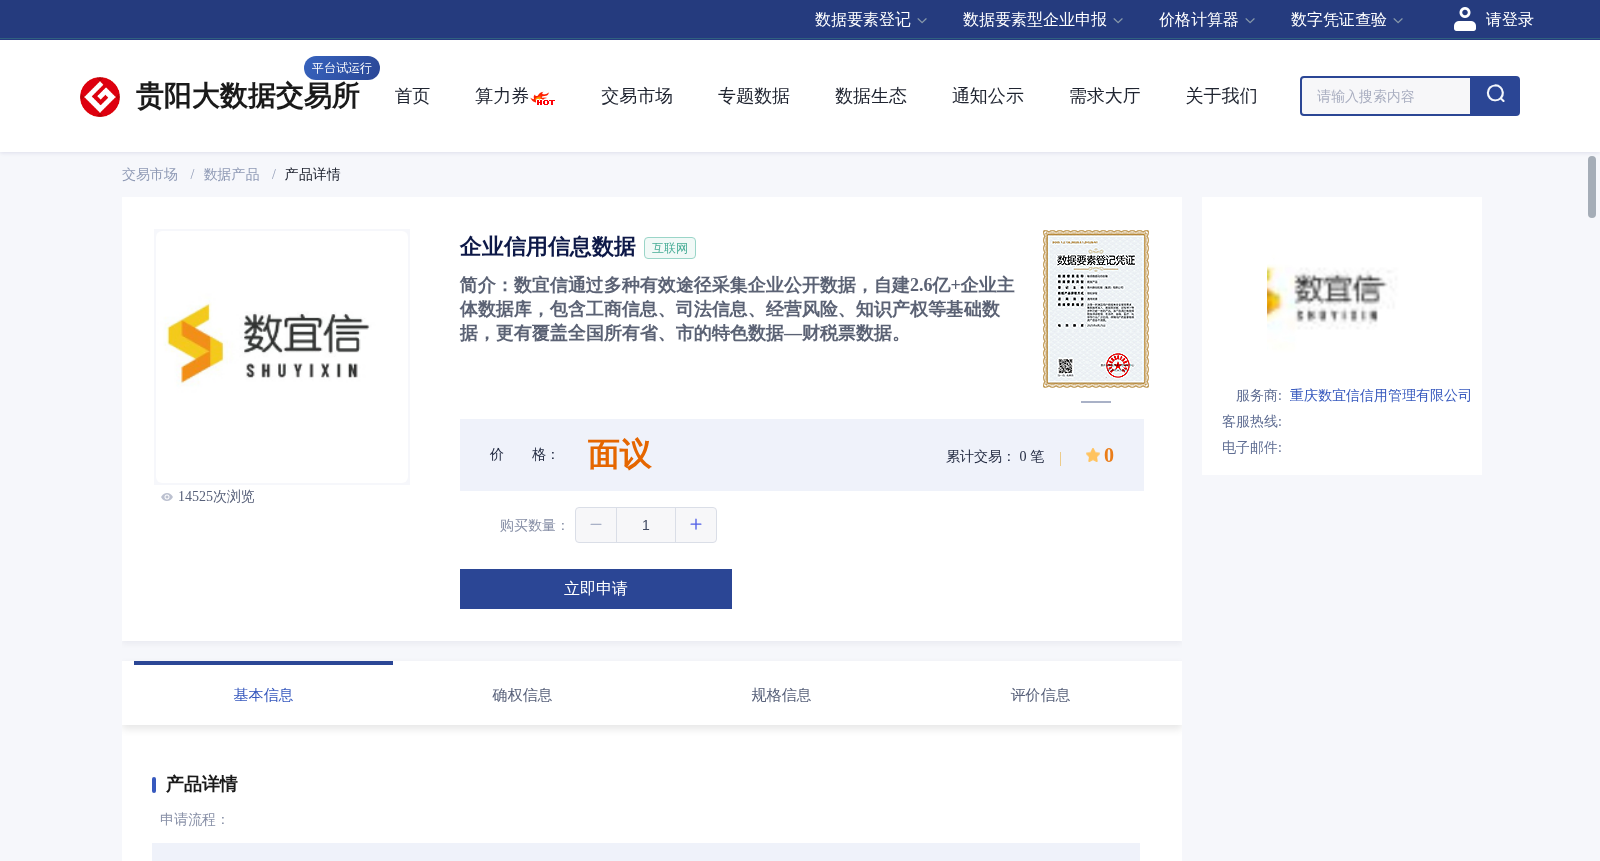Click the 申请流程 label

click(x=194, y=820)
